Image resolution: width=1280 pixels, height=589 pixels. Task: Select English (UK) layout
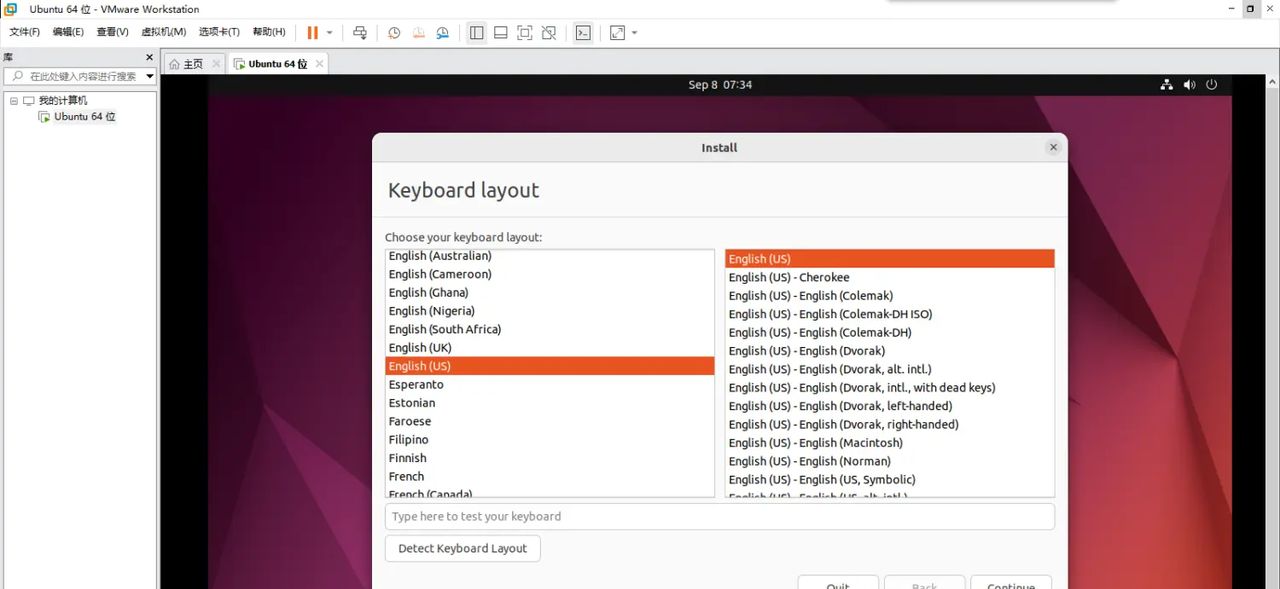[x=550, y=348]
